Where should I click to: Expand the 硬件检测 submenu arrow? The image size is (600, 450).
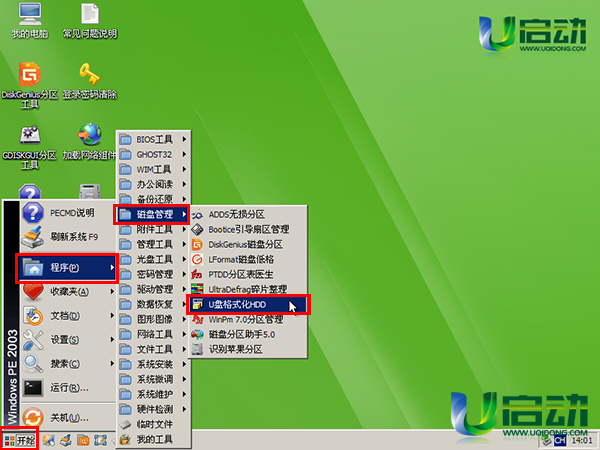[x=184, y=409]
